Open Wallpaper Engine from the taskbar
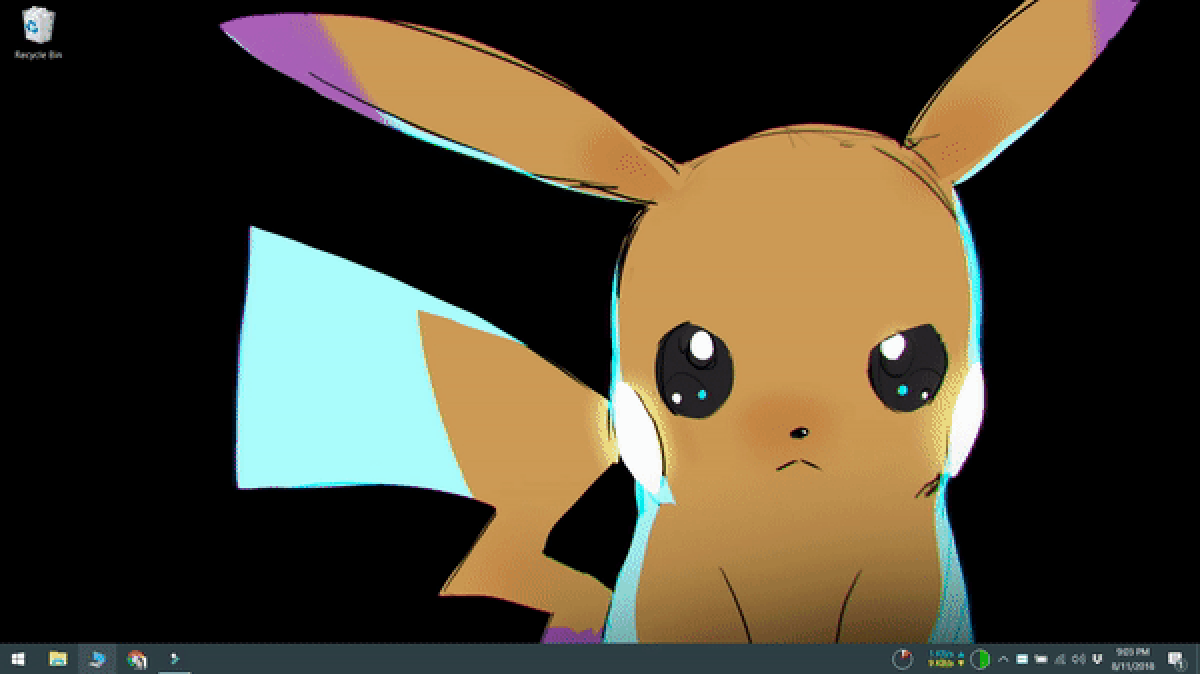Image resolution: width=1200 pixels, height=674 pixels. click(x=172, y=660)
